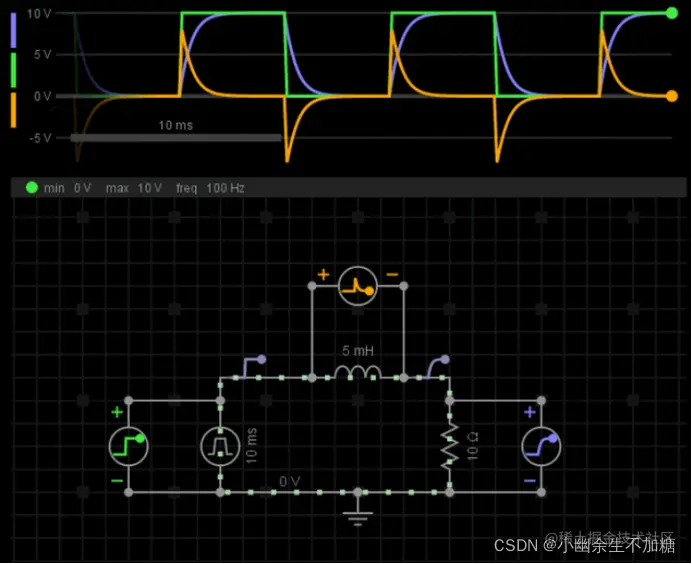
Task: Click the '-5 V' scope axis label
Action: [40, 138]
